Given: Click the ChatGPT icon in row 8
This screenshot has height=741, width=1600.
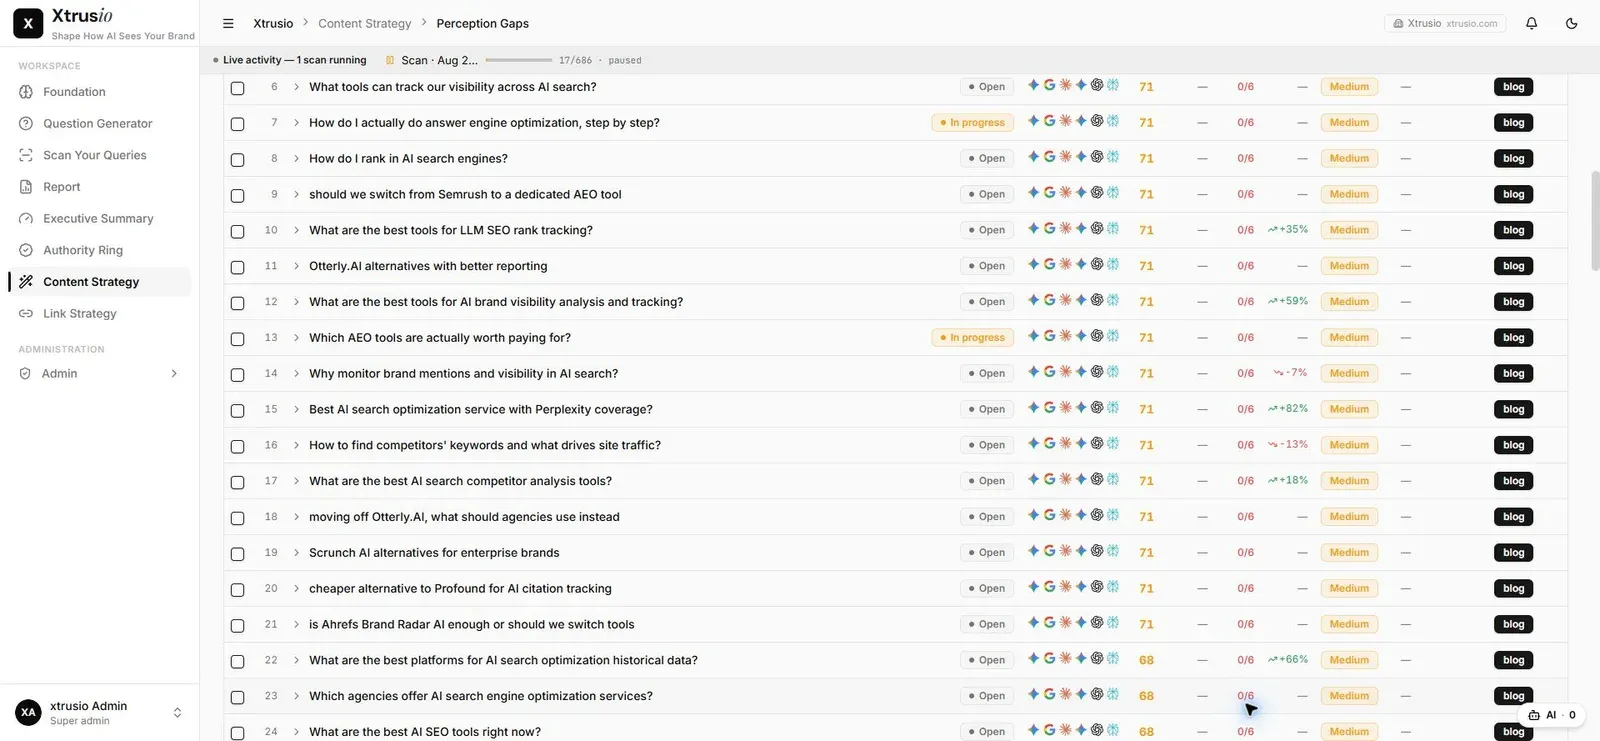Looking at the screenshot, I should [1097, 157].
